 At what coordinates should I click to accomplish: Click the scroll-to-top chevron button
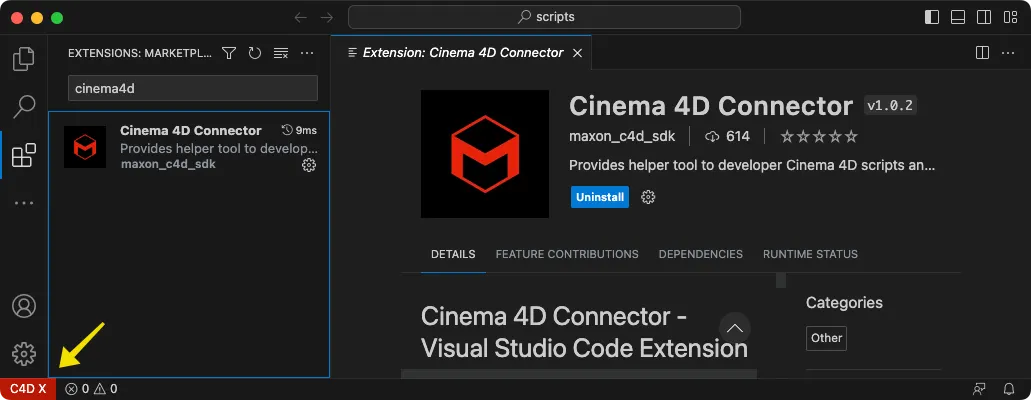[735, 328]
